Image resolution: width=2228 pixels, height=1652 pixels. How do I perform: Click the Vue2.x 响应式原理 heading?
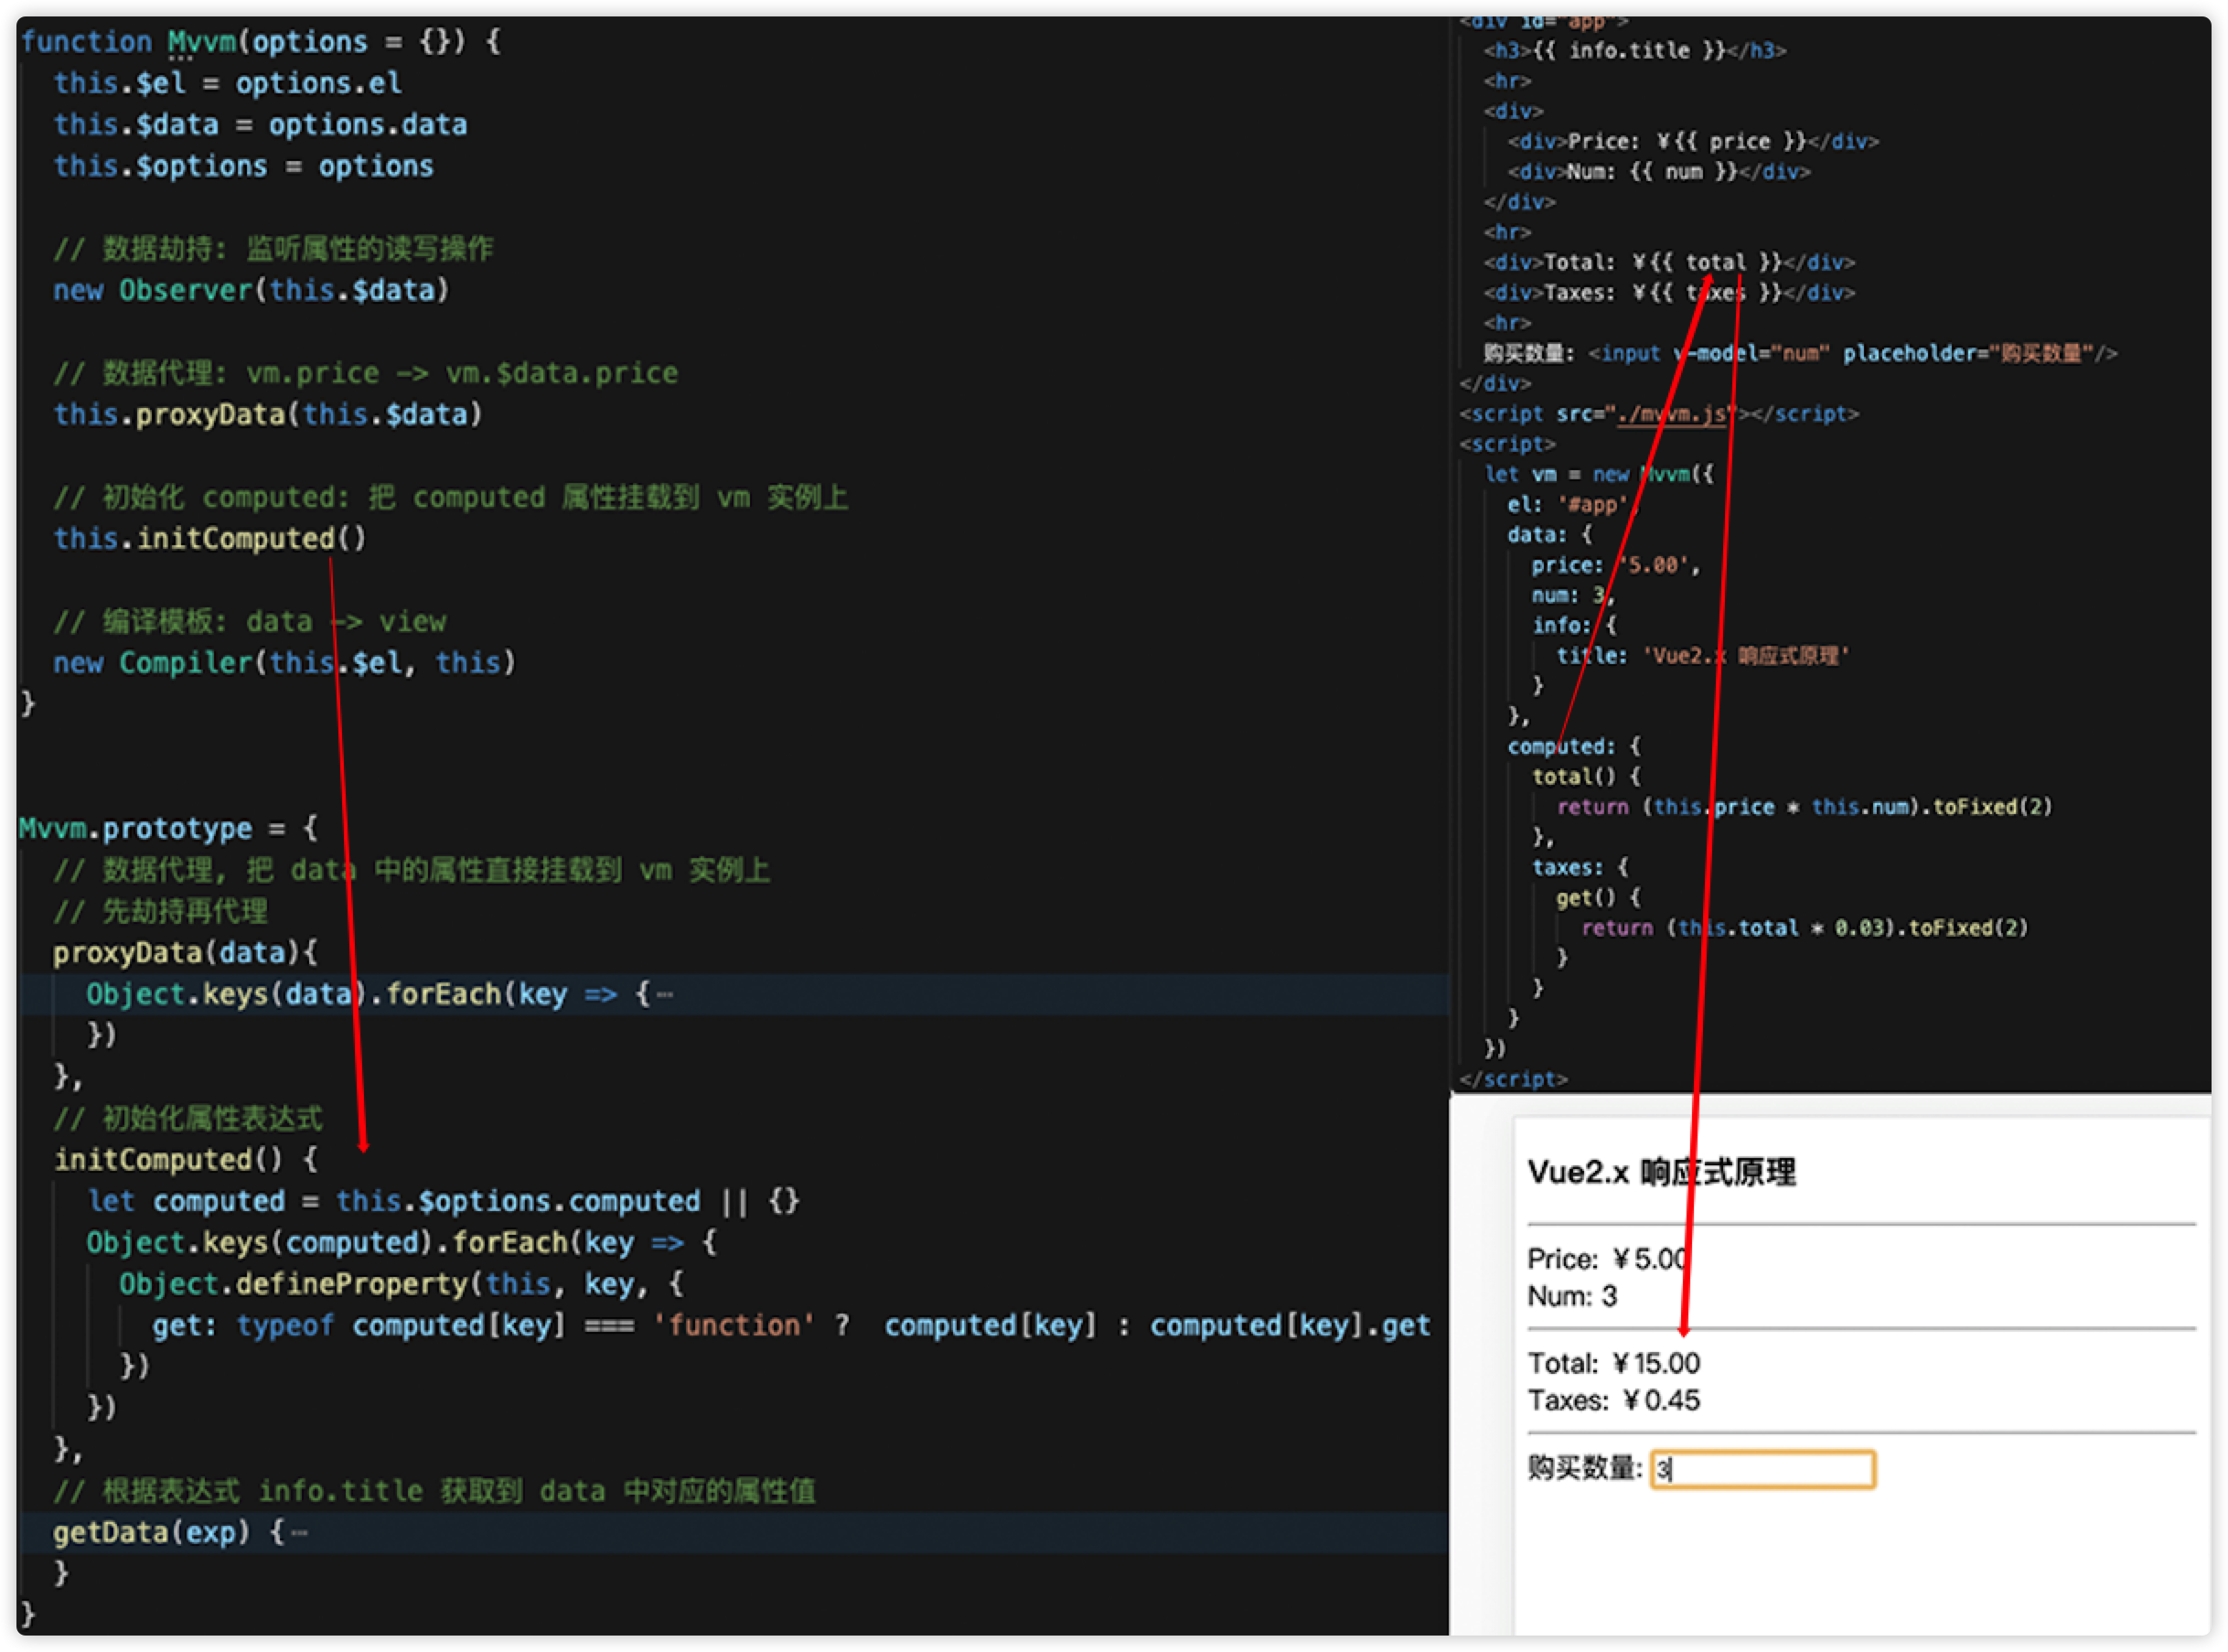(x=1661, y=1172)
